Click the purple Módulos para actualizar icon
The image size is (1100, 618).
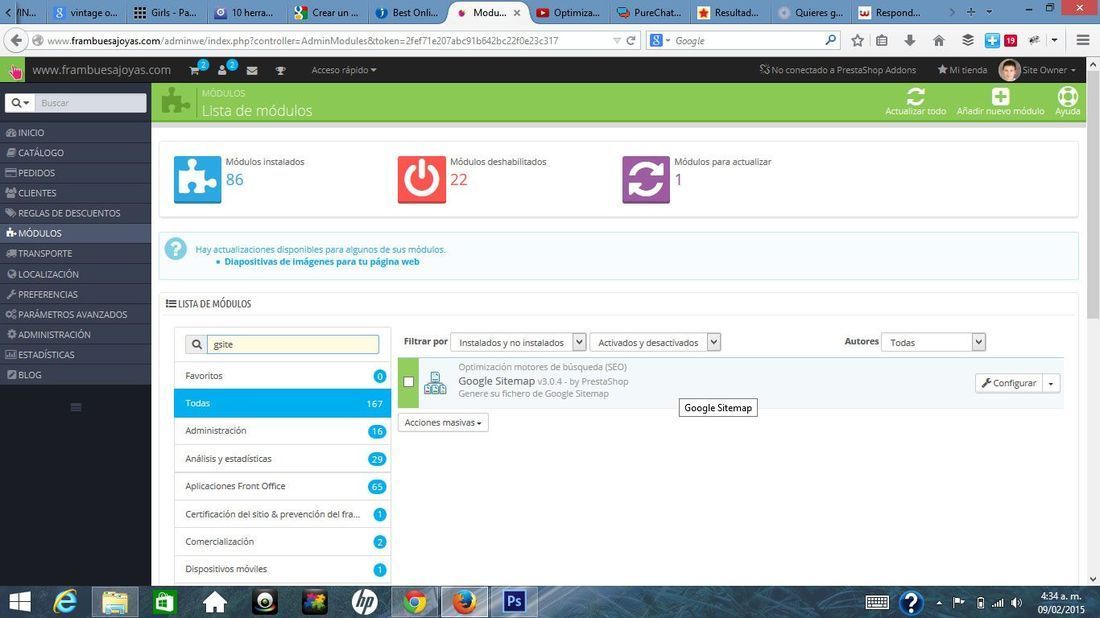click(646, 180)
